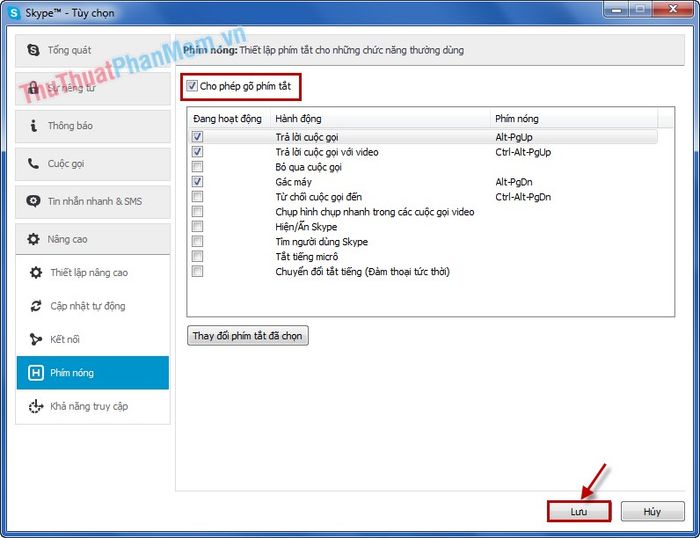
Task: Select Thiết lập nâng cao sub-item
Action: 93,272
